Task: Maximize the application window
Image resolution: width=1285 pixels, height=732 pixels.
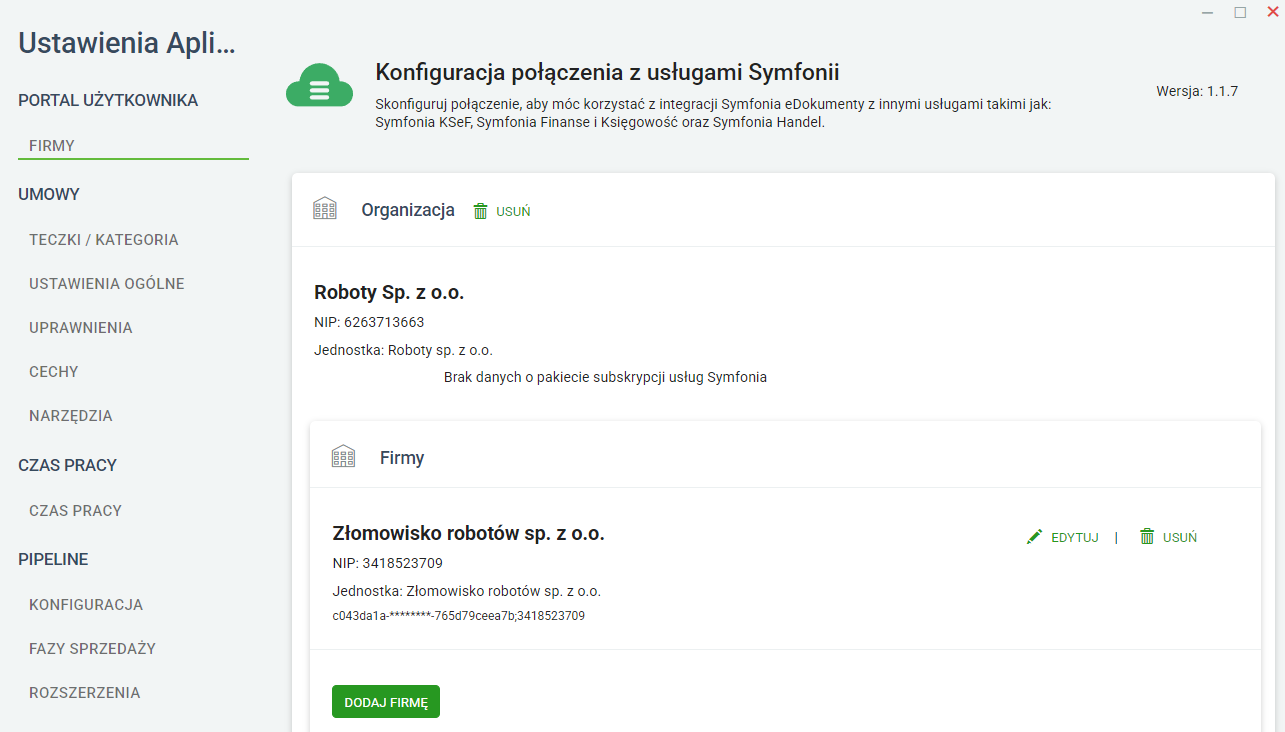Action: coord(1240,12)
